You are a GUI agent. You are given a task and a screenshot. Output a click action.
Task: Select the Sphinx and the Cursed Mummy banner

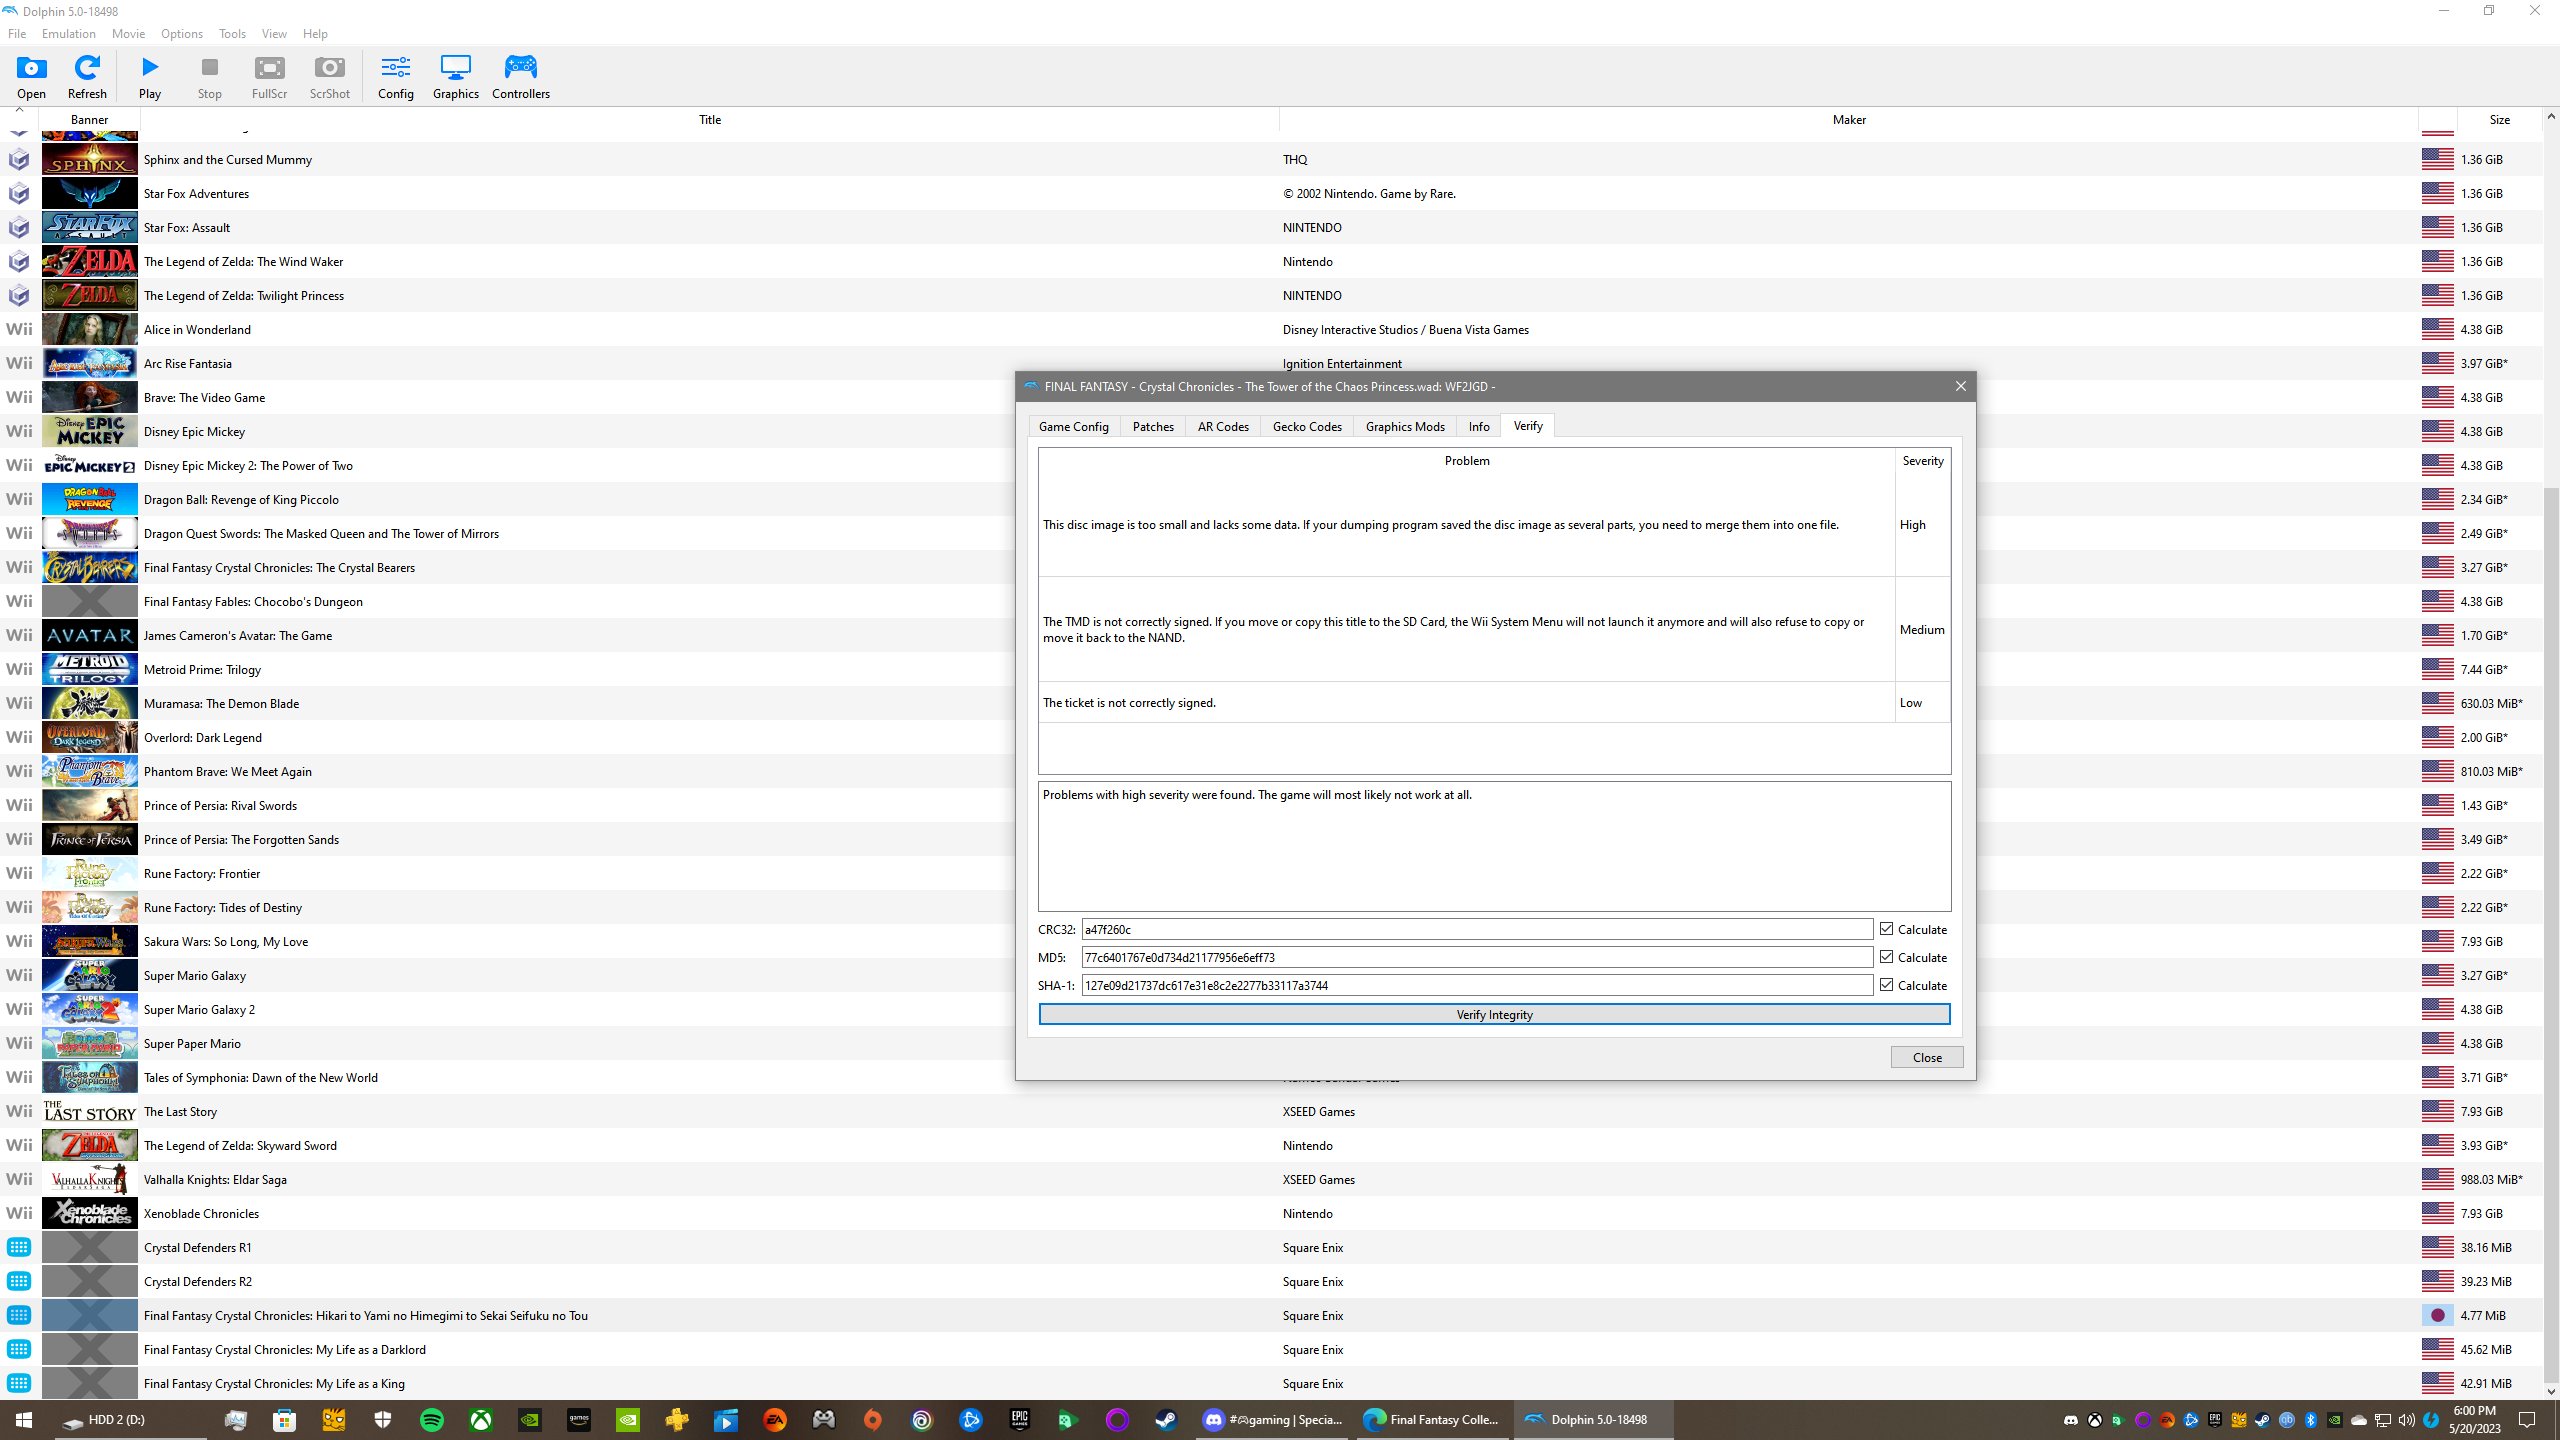[90, 160]
